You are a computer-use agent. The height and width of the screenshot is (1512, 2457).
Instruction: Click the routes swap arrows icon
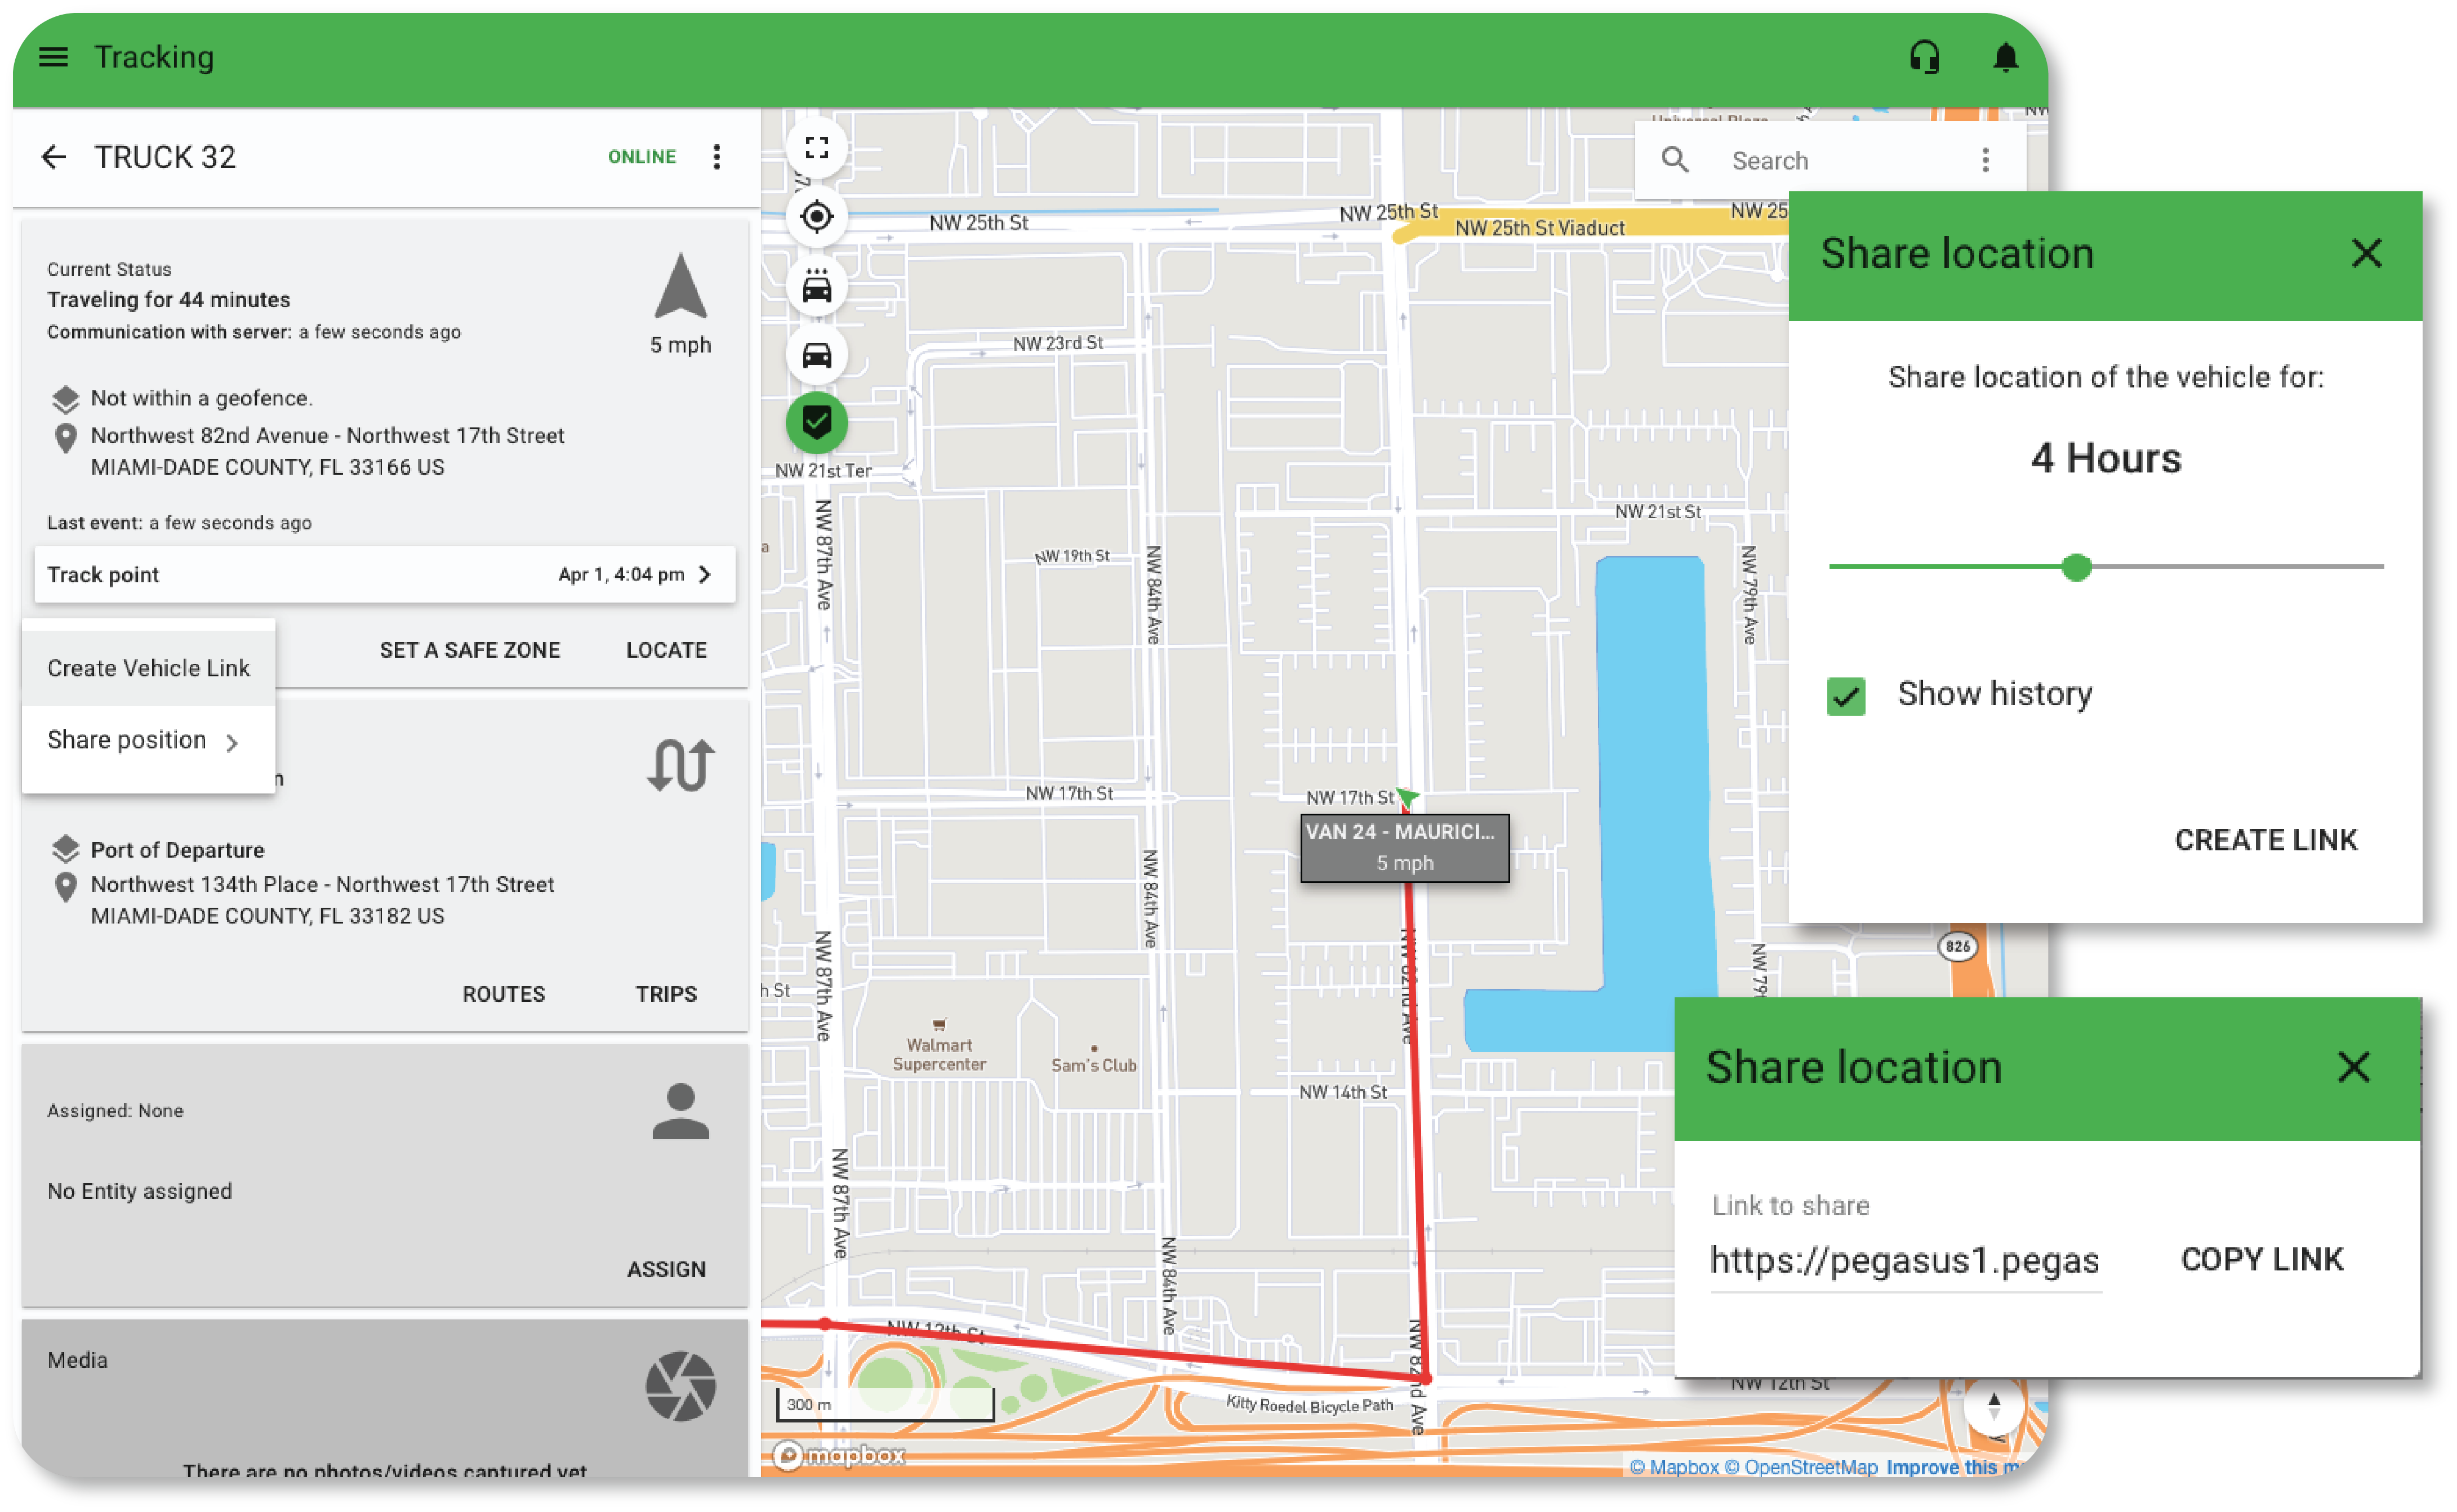[x=680, y=766]
